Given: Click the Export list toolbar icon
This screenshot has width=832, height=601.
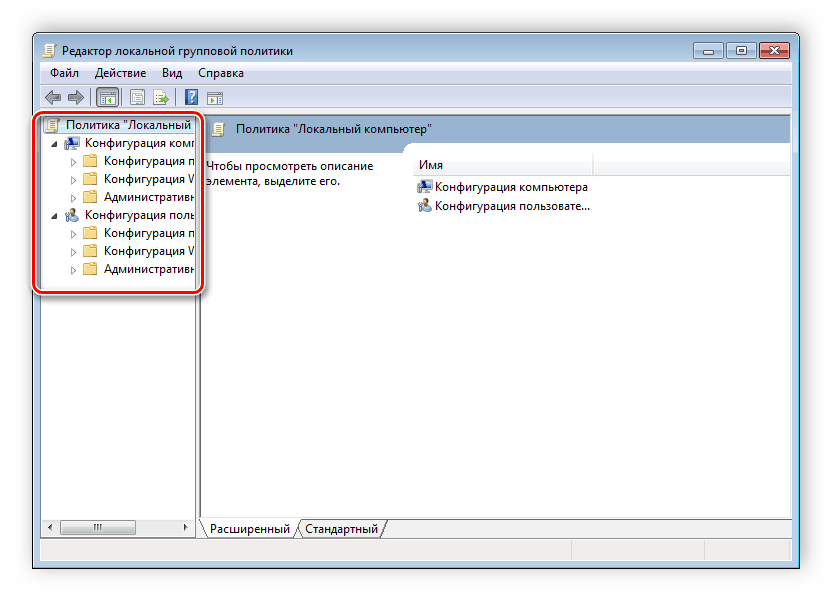Looking at the screenshot, I should [159, 97].
